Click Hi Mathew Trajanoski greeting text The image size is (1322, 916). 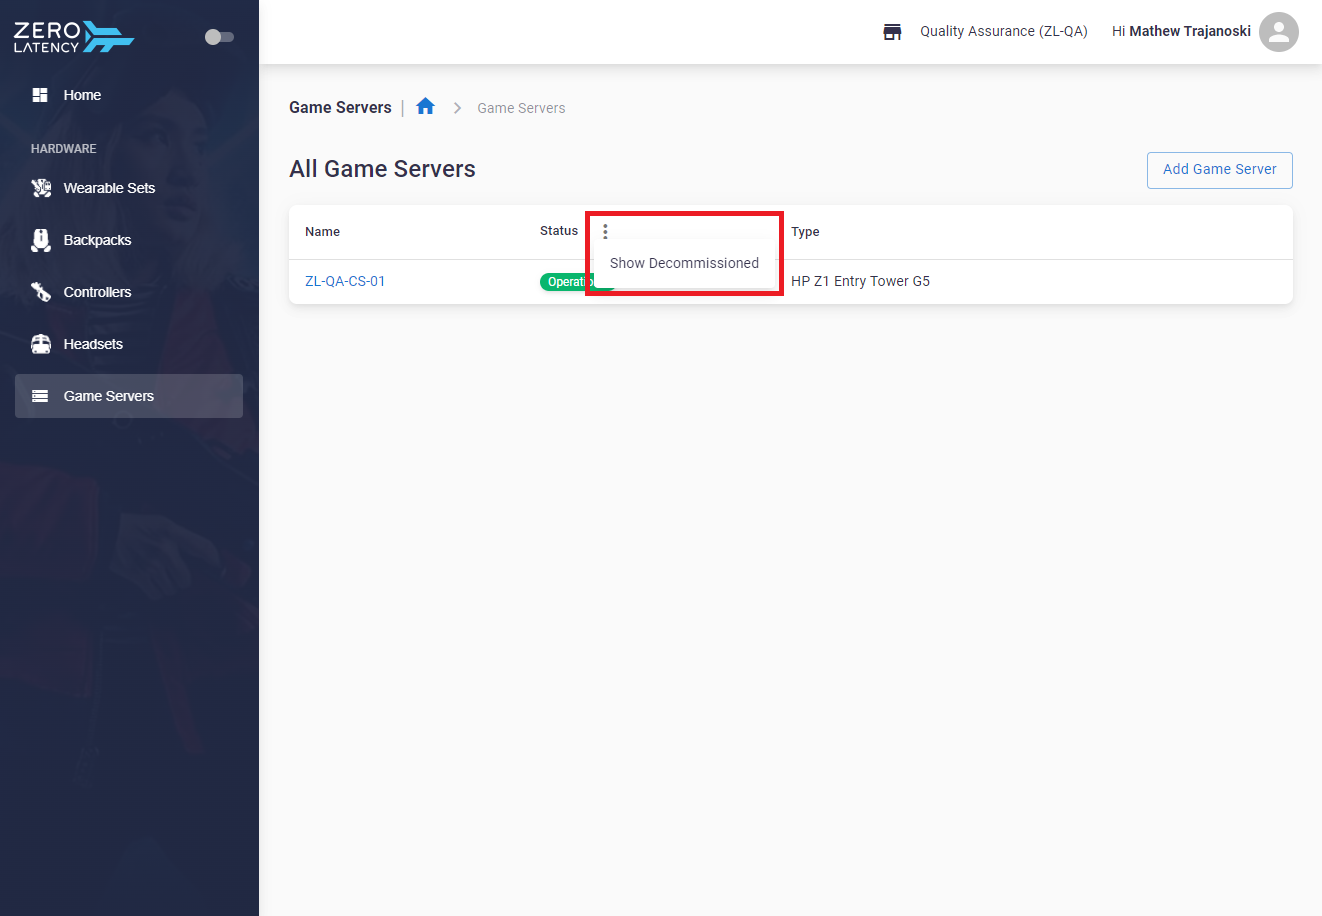(x=1181, y=31)
